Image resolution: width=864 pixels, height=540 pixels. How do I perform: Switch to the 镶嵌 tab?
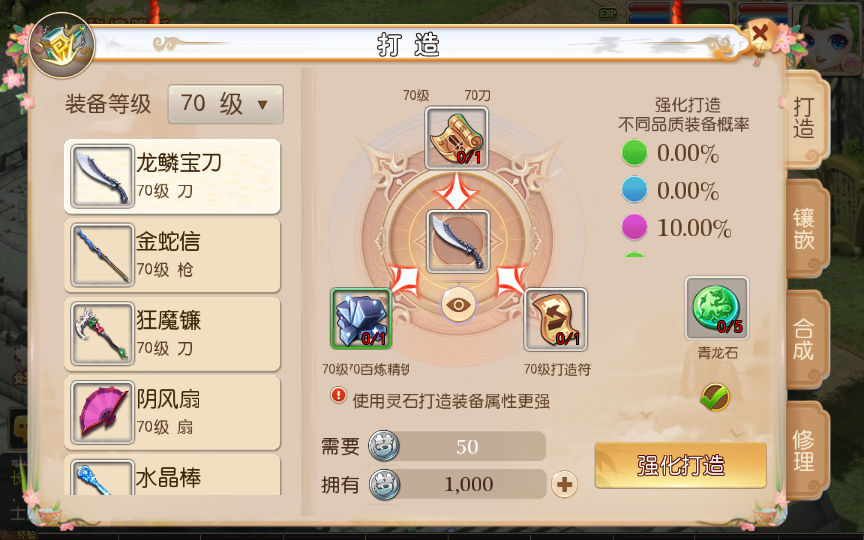click(806, 228)
